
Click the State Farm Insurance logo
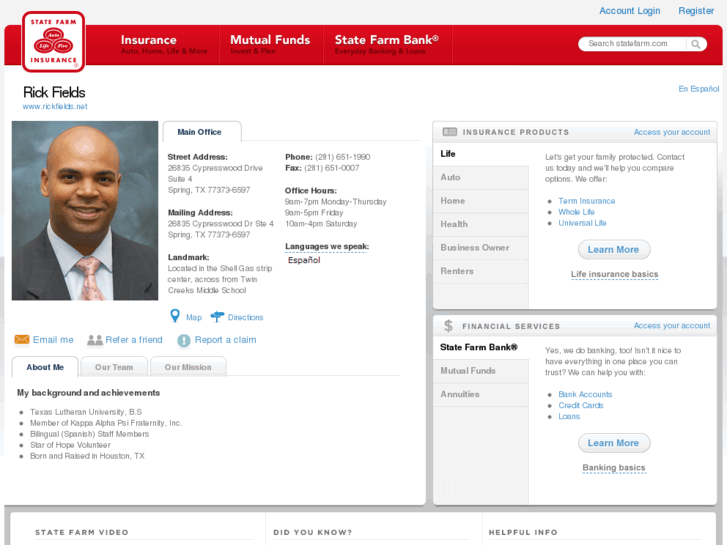[x=53, y=42]
